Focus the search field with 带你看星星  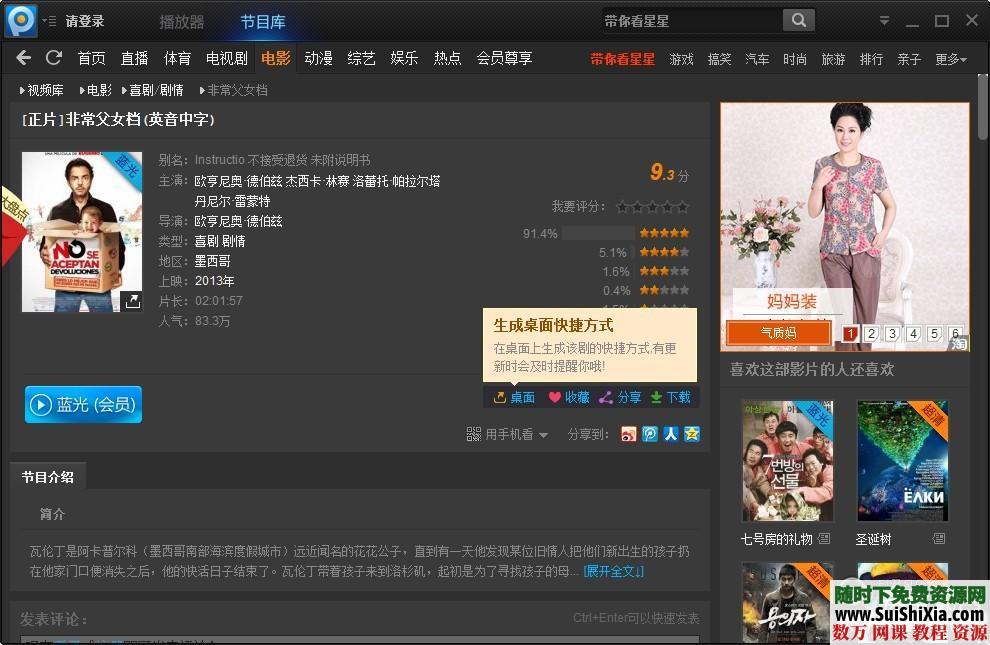tap(691, 21)
